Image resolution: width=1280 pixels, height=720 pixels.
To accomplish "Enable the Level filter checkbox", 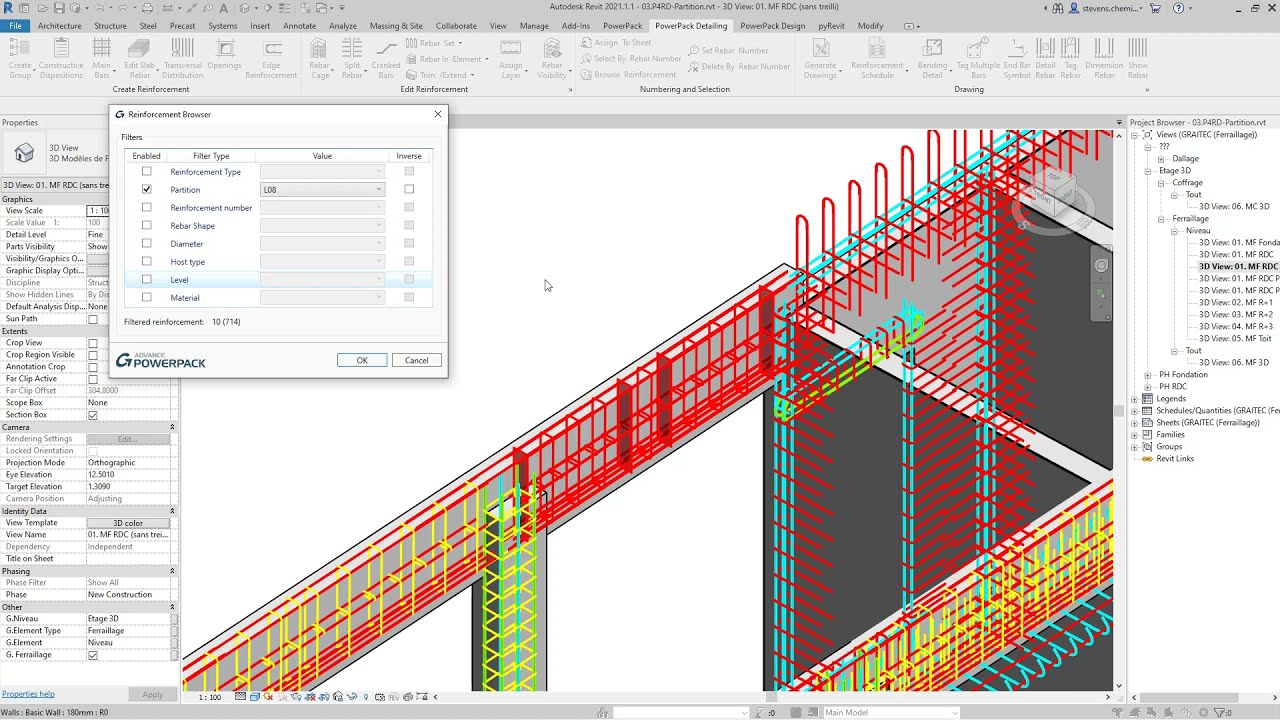I will tap(147, 280).
